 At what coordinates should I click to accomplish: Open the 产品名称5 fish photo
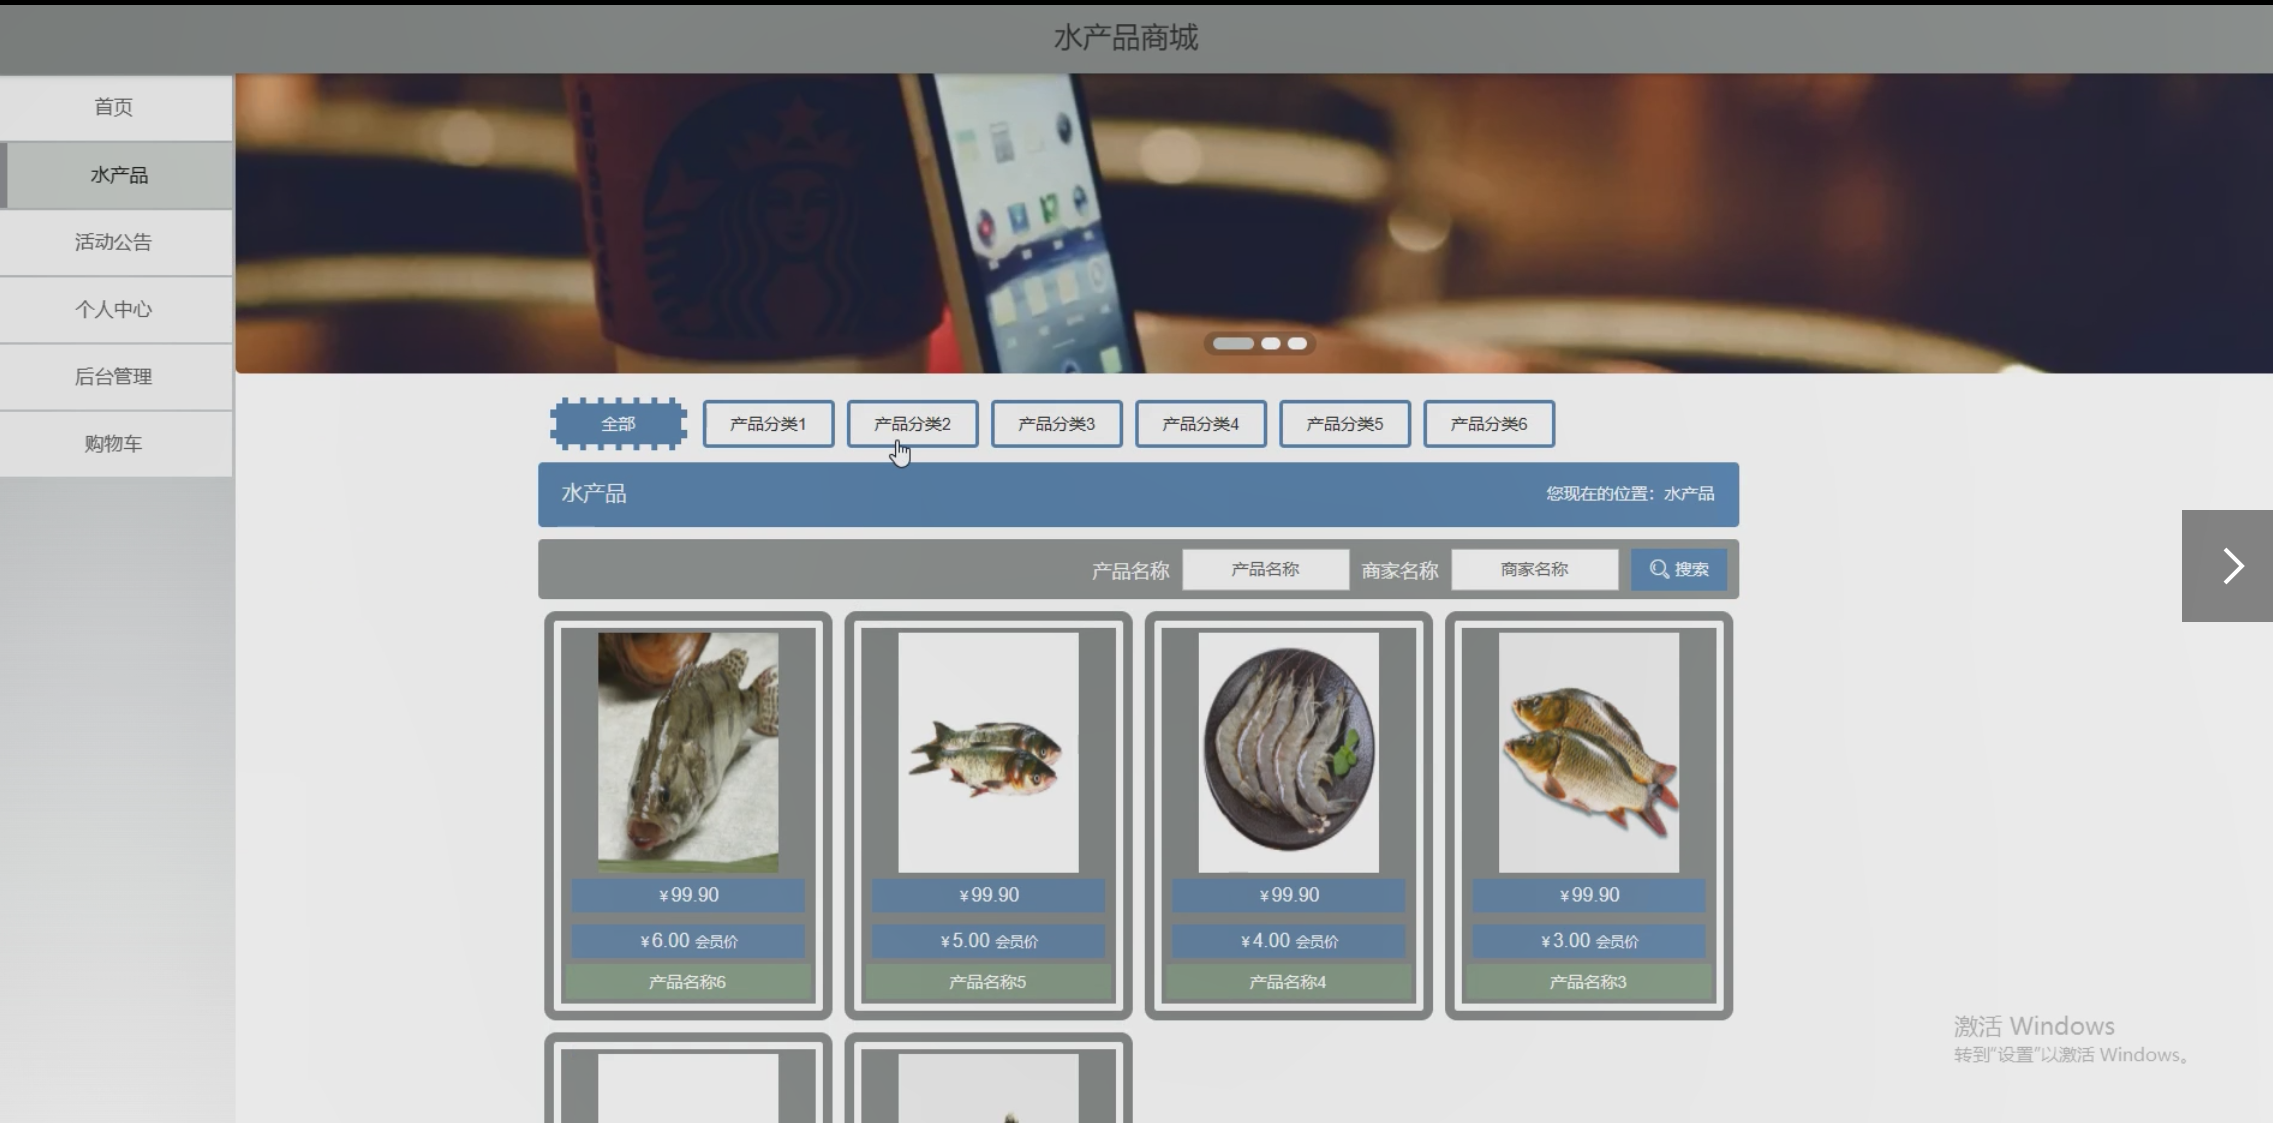pos(988,752)
